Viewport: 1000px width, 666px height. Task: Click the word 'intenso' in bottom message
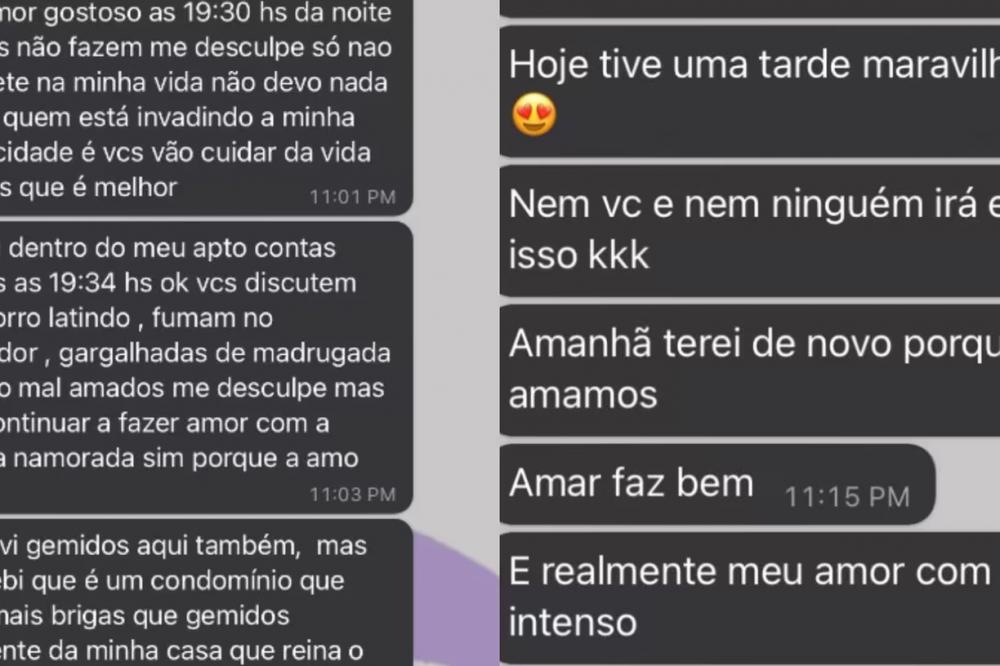(573, 622)
